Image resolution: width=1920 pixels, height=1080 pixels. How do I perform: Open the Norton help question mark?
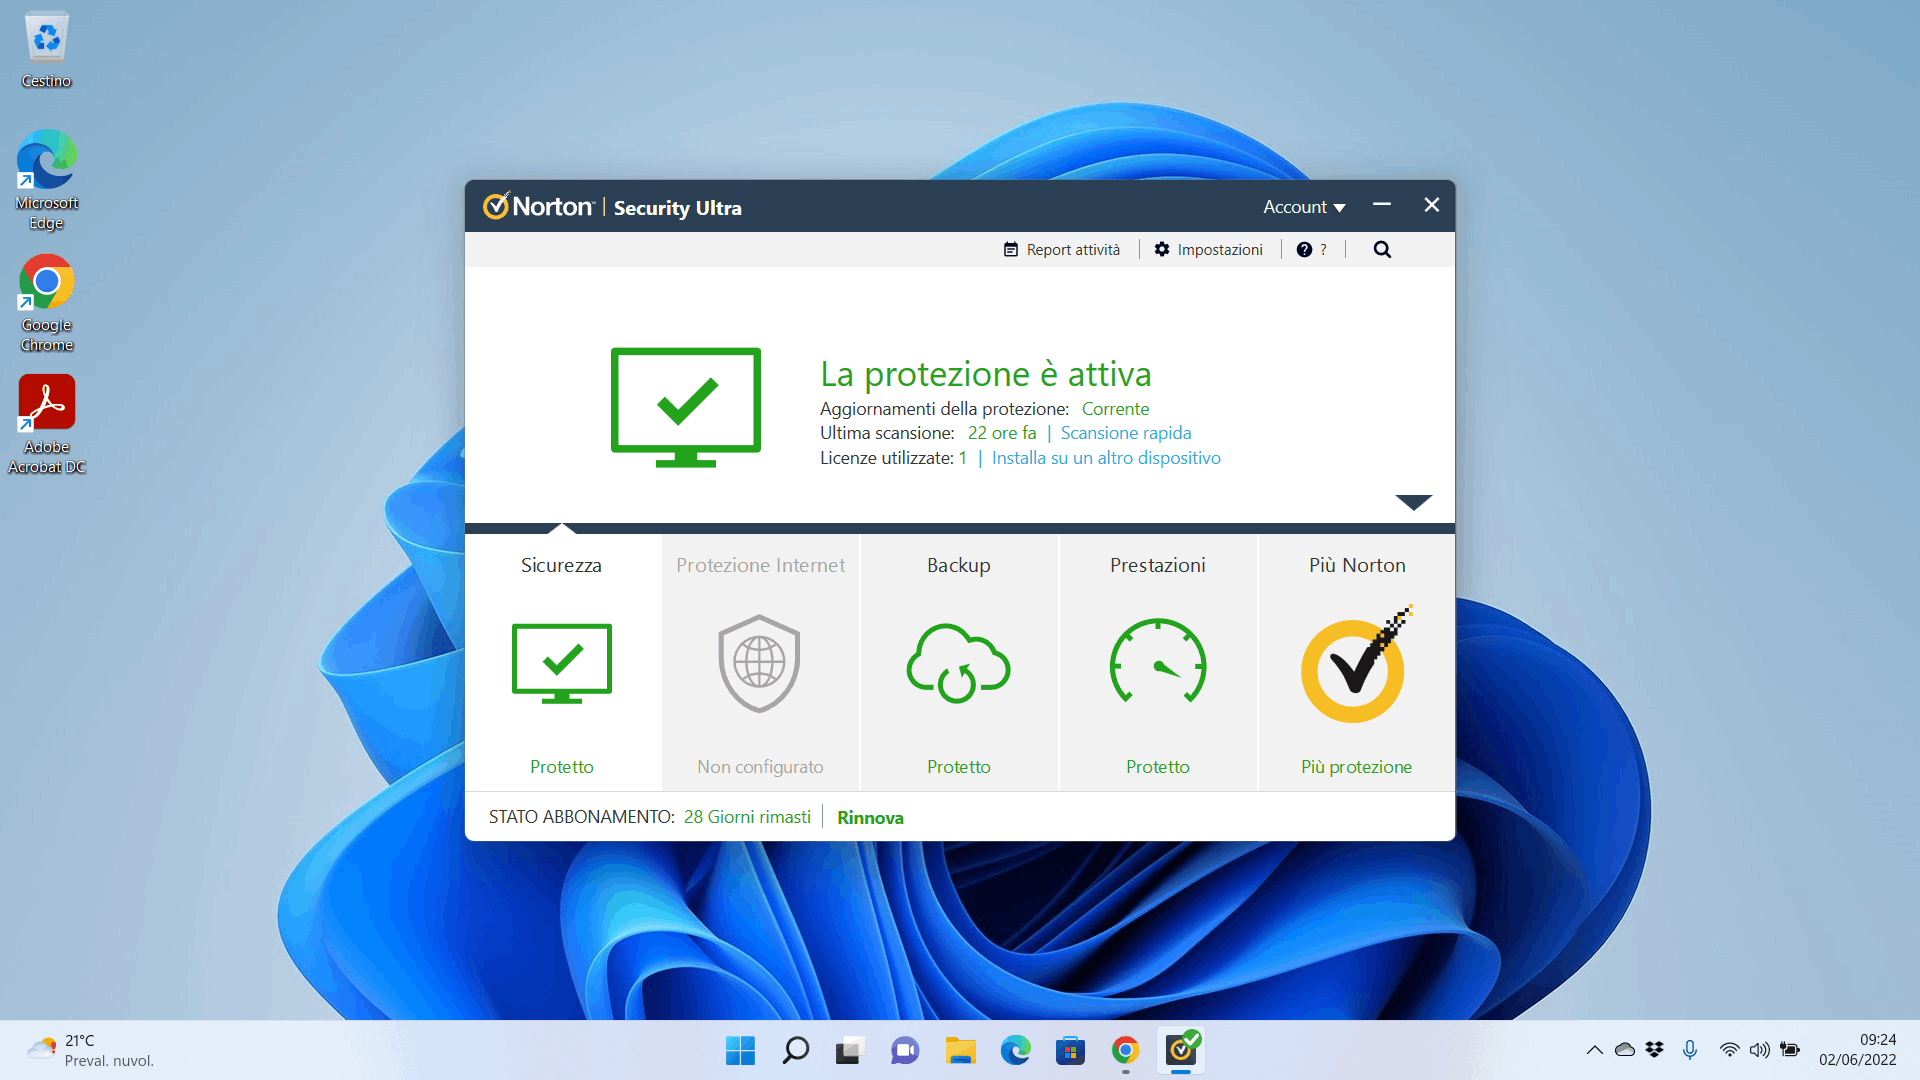(x=1312, y=250)
